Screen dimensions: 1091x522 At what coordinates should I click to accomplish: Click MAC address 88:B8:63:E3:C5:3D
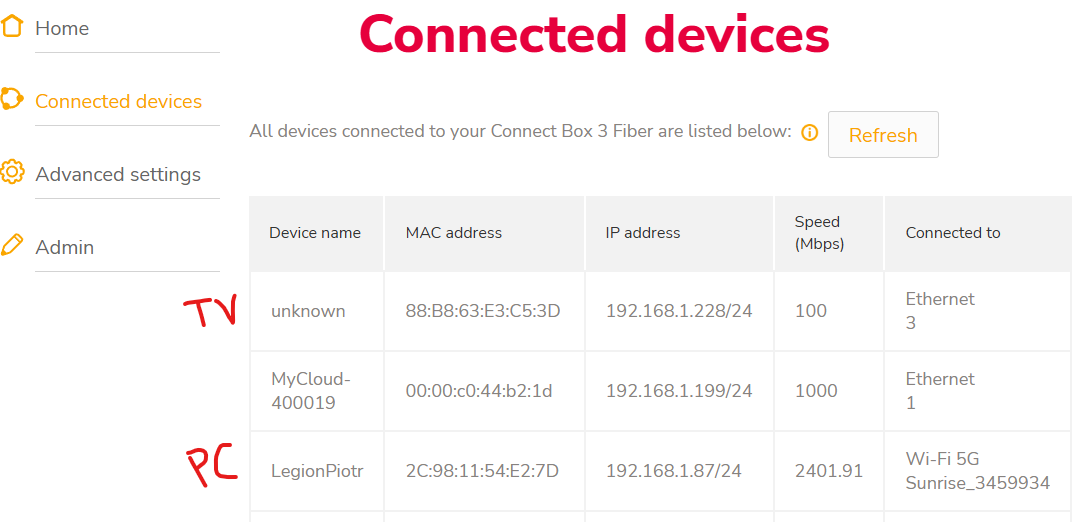(483, 311)
